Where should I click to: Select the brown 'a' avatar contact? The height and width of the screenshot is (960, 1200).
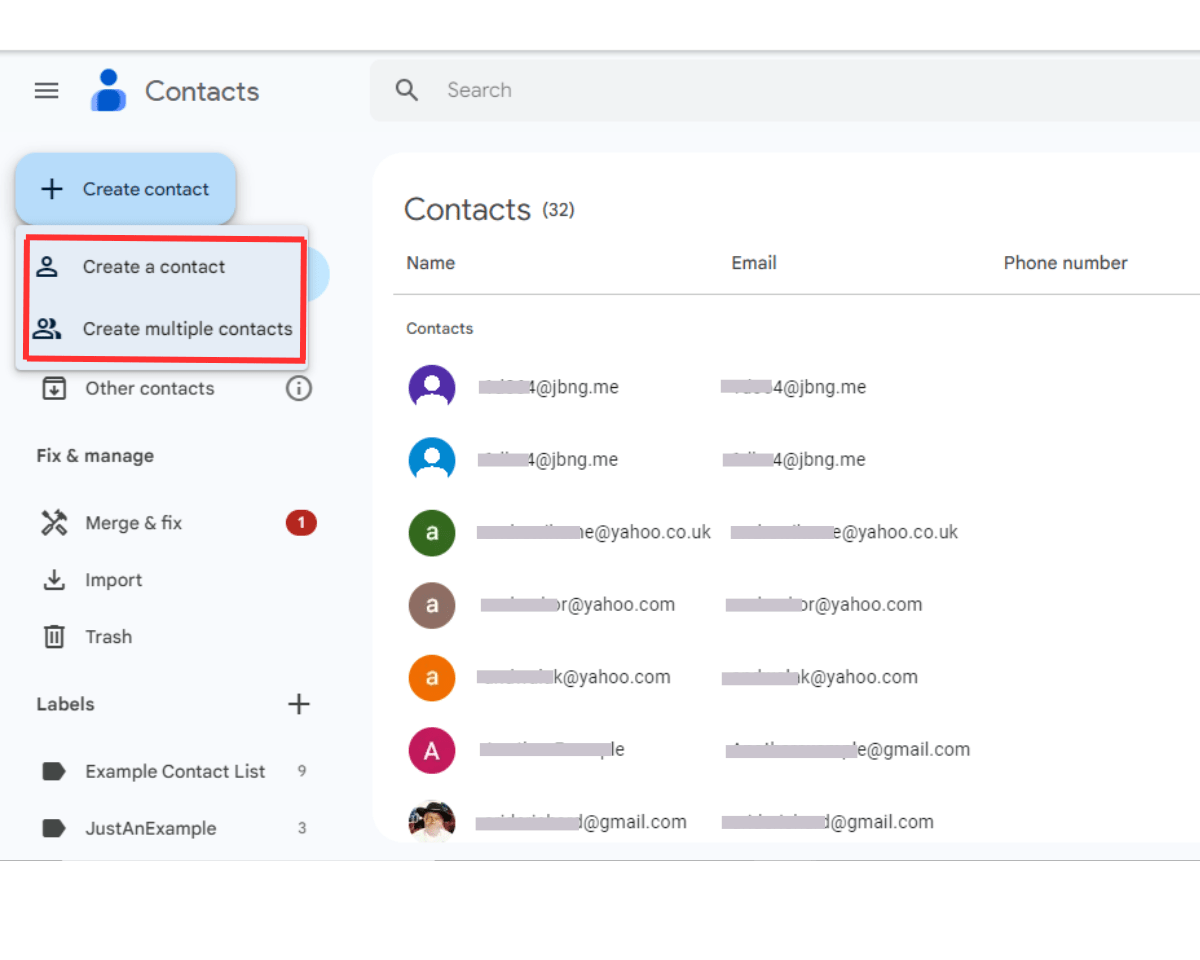432,605
